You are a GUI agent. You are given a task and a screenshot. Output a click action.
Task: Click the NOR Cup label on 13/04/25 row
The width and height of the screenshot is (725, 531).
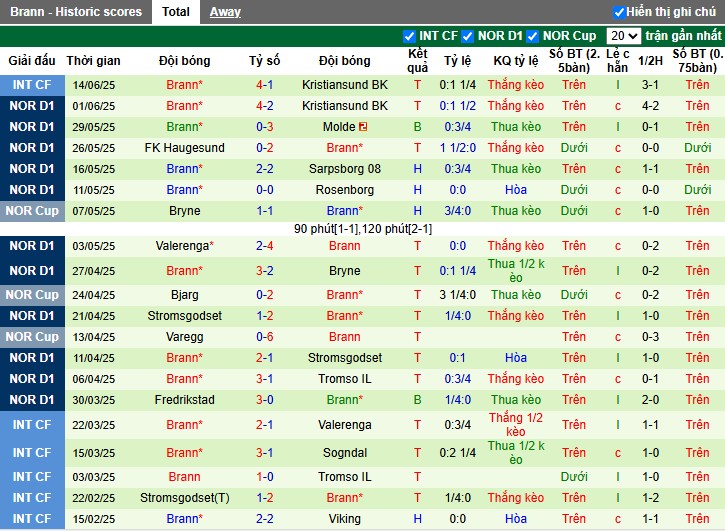pos(32,337)
